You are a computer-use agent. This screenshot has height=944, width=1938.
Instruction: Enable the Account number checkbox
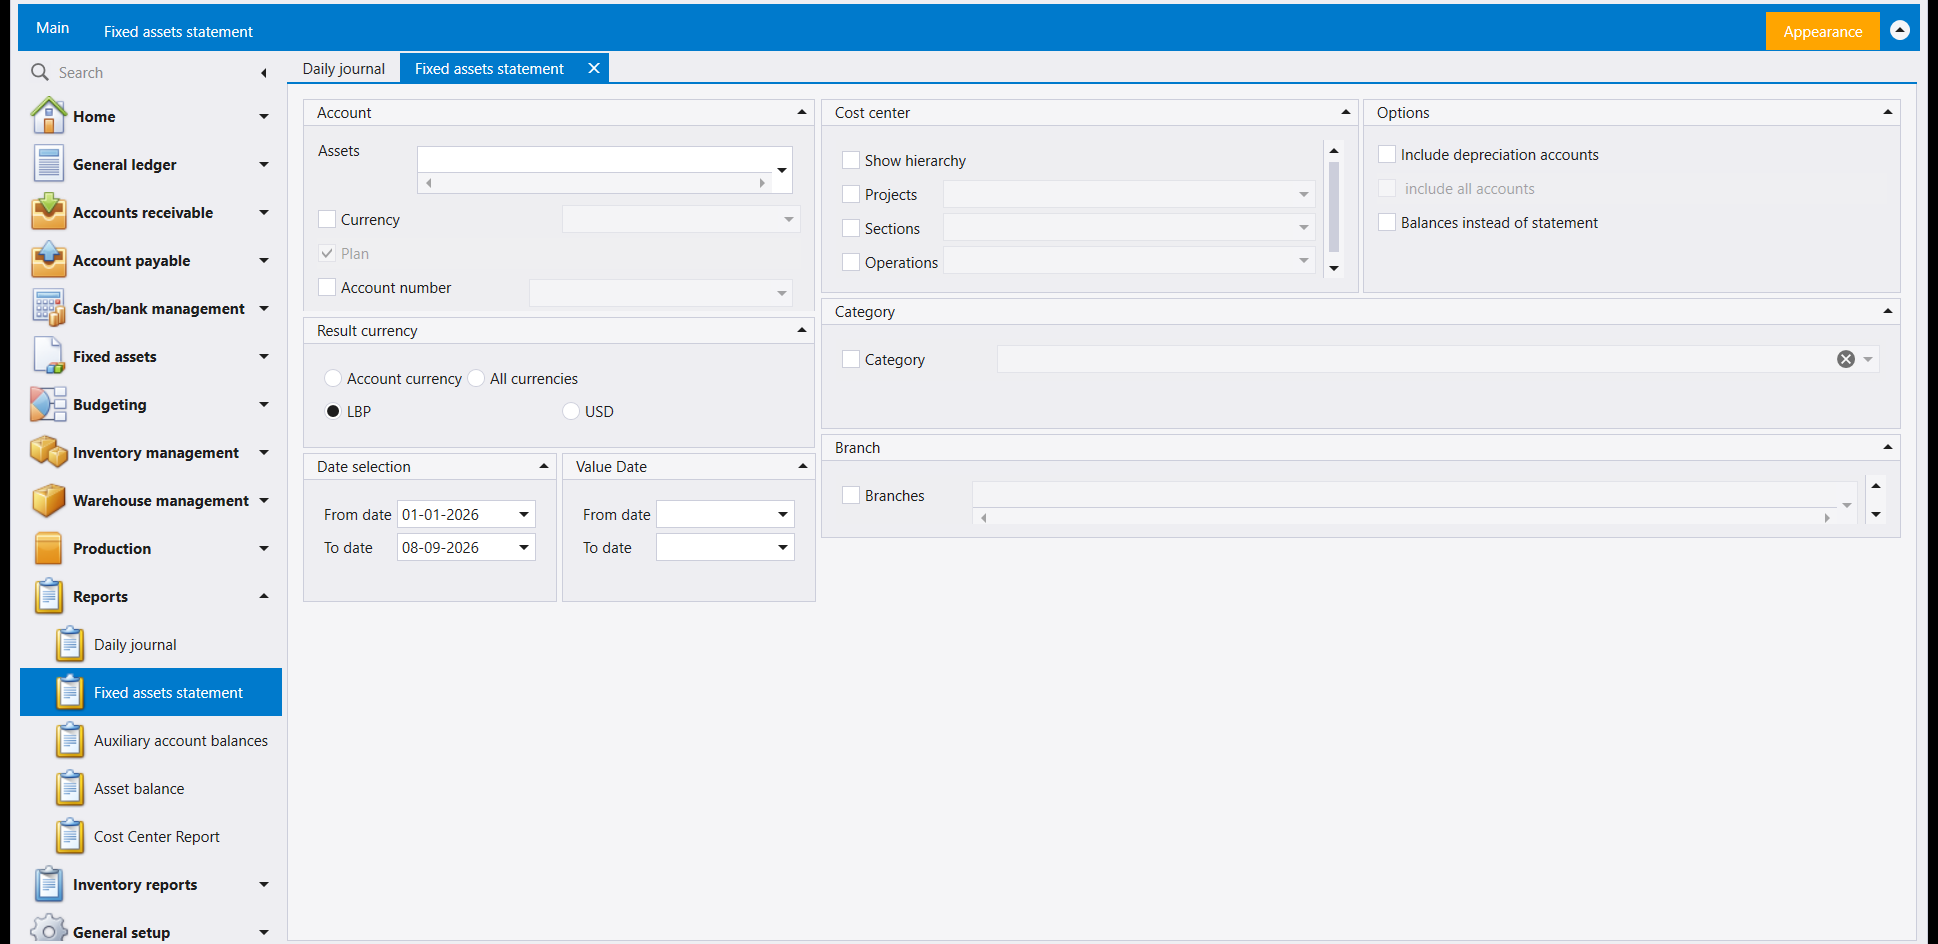pyautogui.click(x=327, y=287)
